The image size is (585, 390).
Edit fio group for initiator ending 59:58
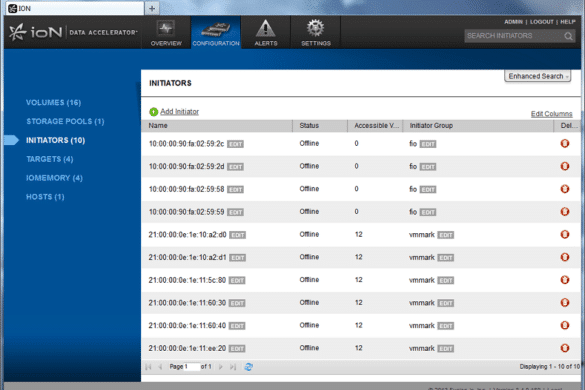(x=428, y=190)
